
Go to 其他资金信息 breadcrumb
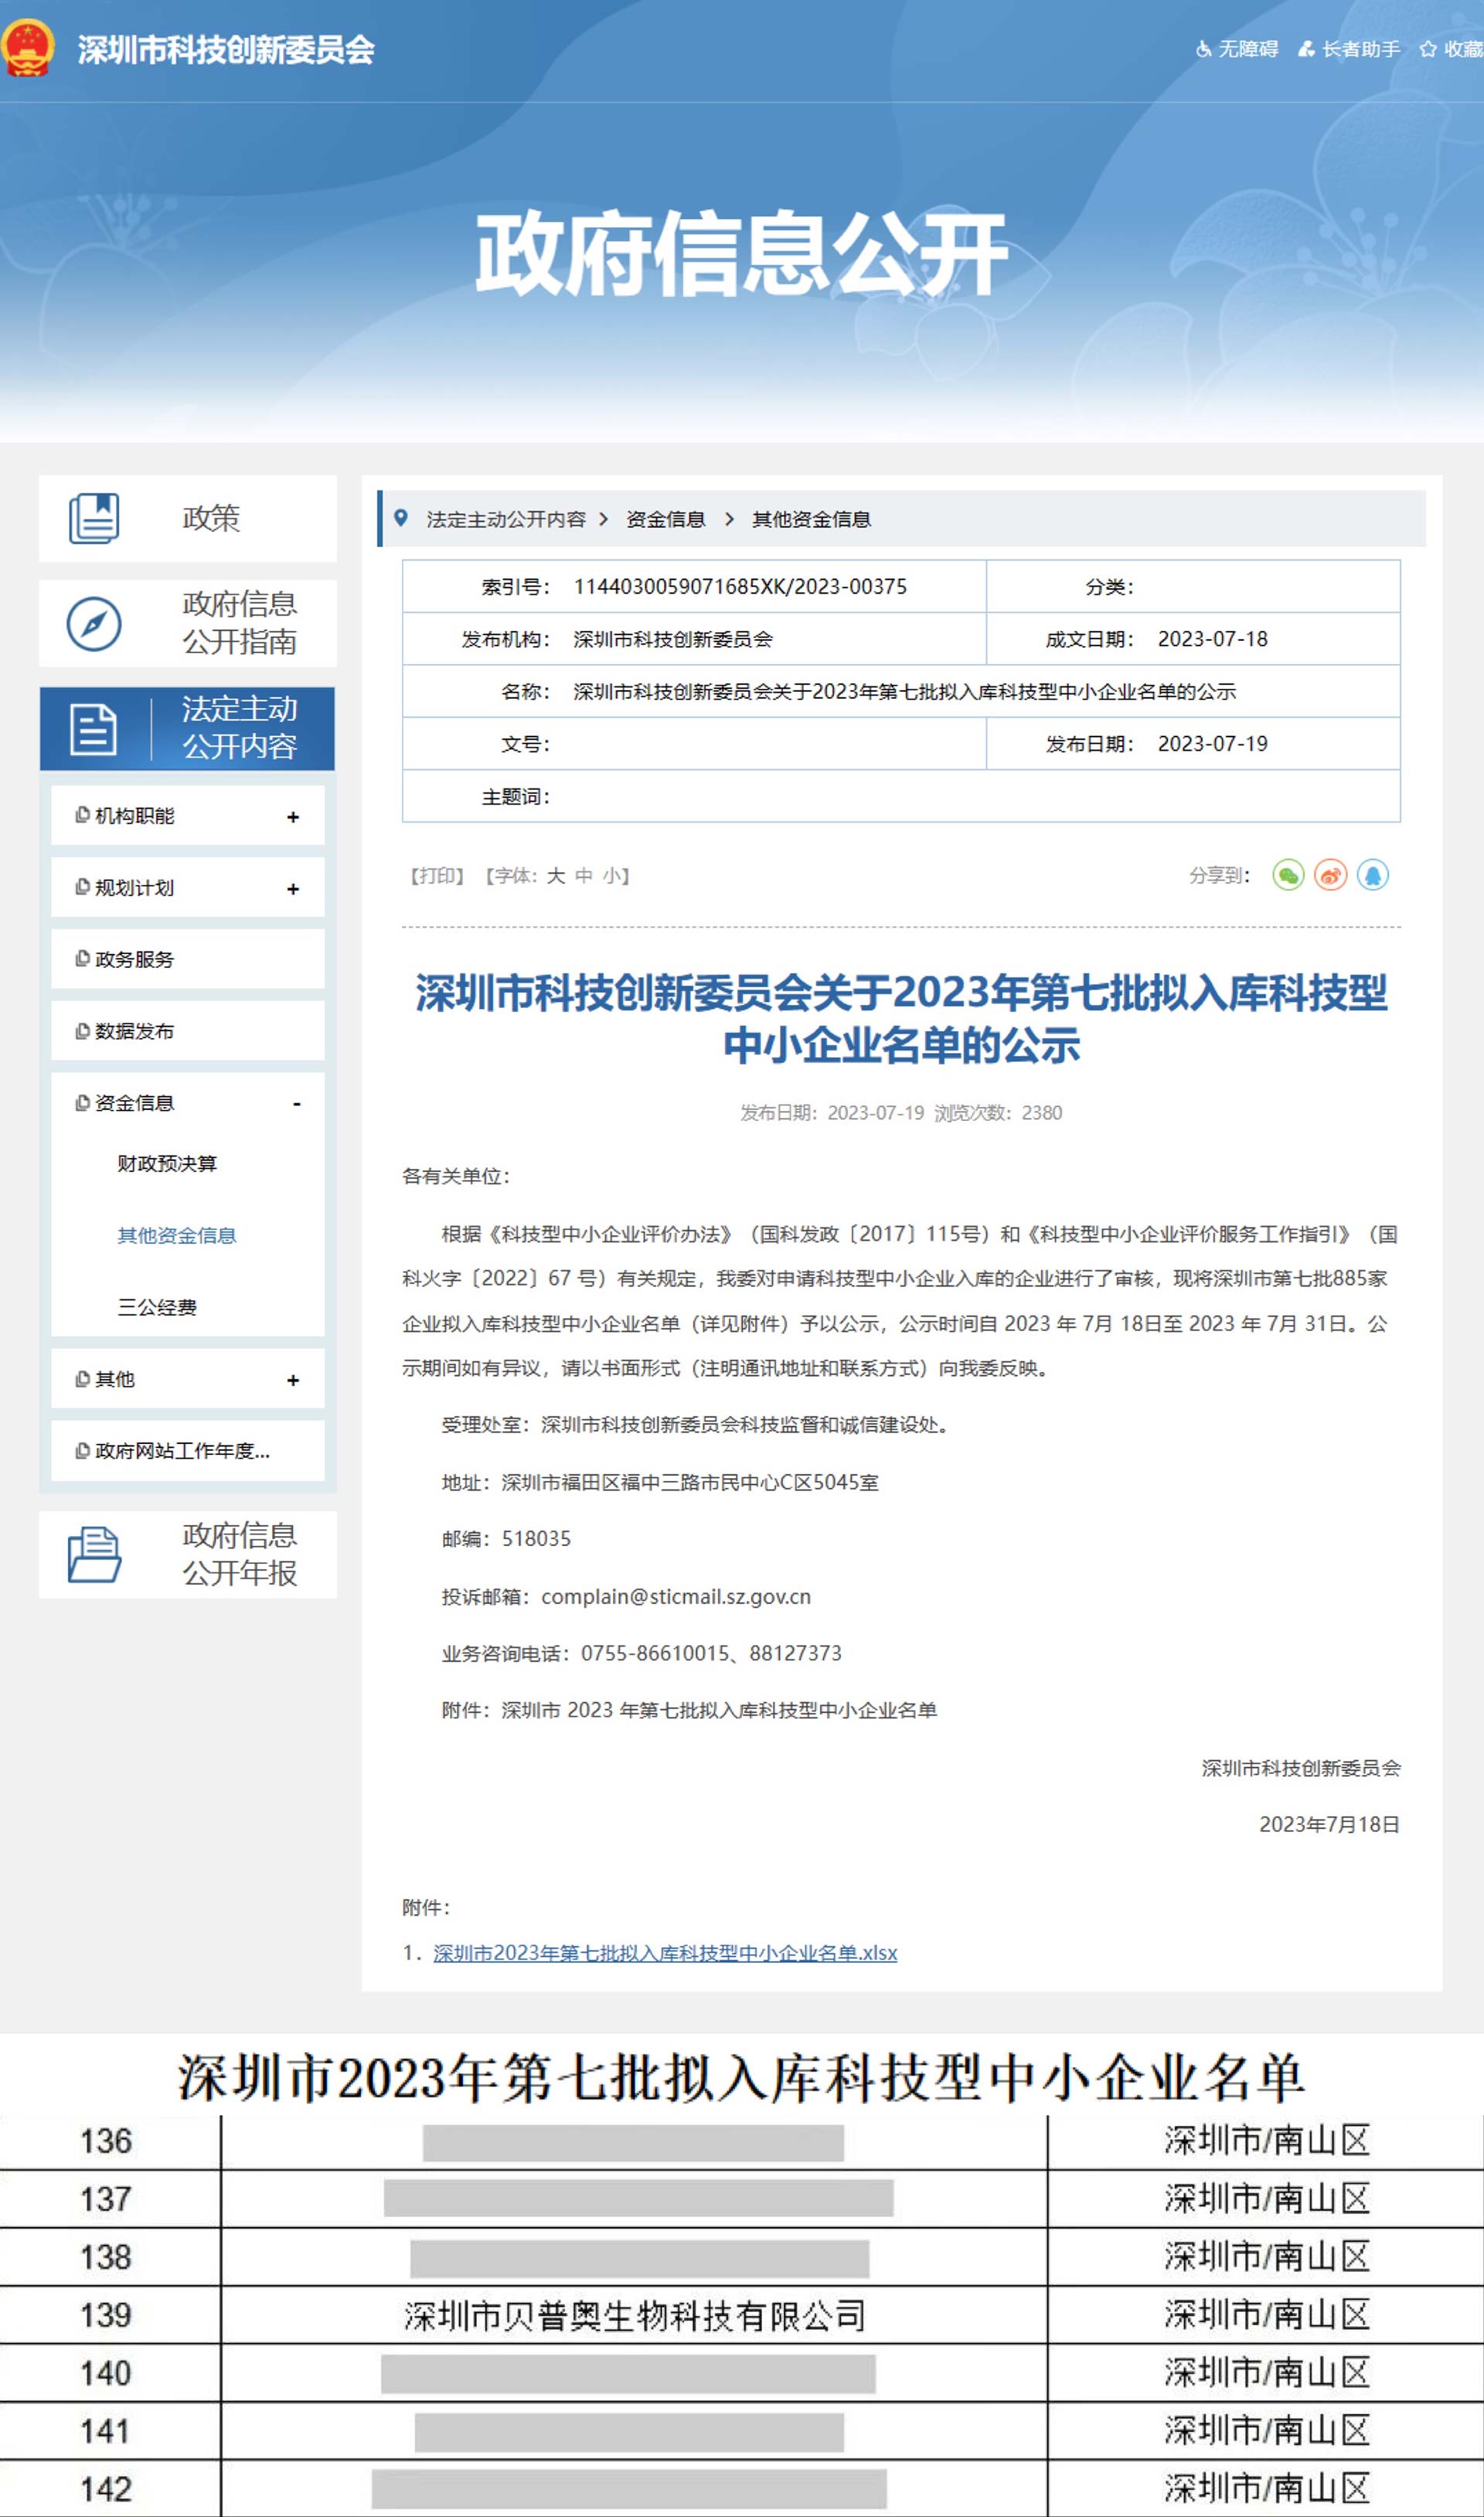pyautogui.click(x=811, y=519)
